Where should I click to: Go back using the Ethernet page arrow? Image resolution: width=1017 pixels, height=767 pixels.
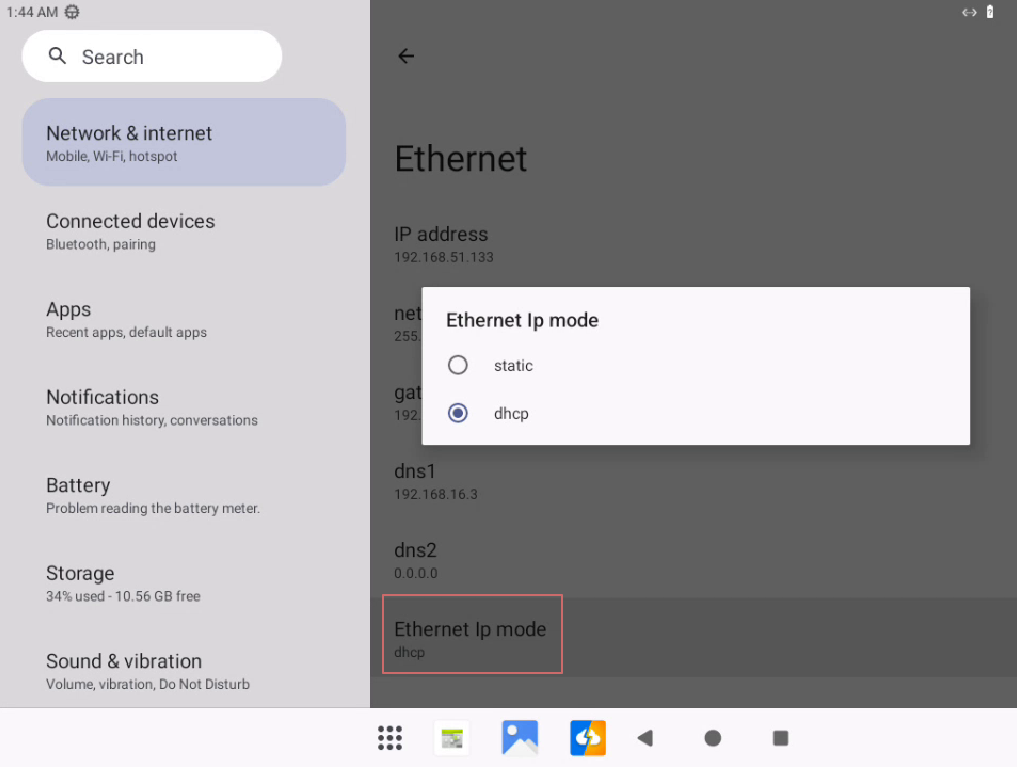(406, 56)
